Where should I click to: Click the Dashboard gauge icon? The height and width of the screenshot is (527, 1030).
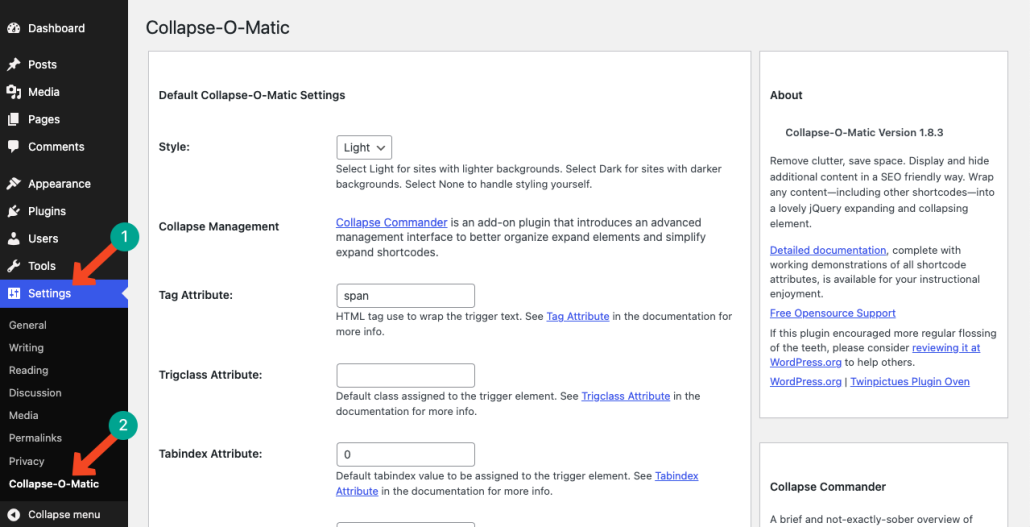pos(14,28)
